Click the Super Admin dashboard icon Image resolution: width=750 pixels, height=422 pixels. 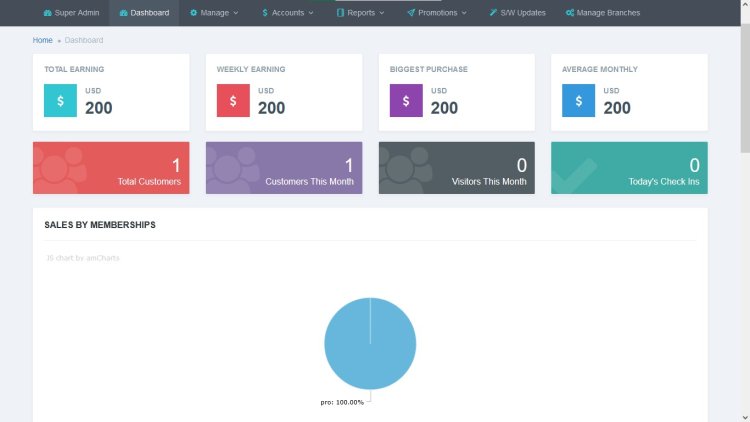point(47,13)
